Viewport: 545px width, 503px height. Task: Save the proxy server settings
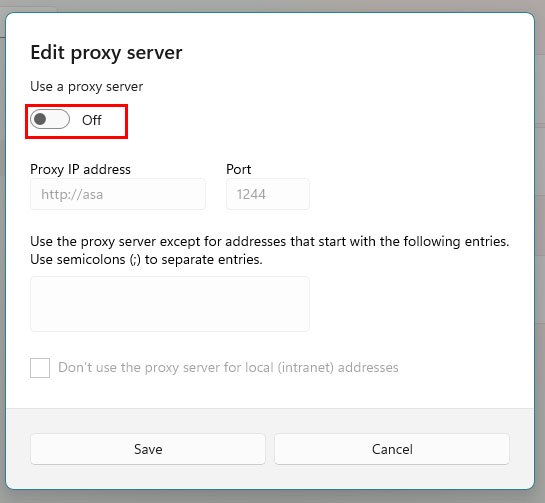tap(148, 449)
